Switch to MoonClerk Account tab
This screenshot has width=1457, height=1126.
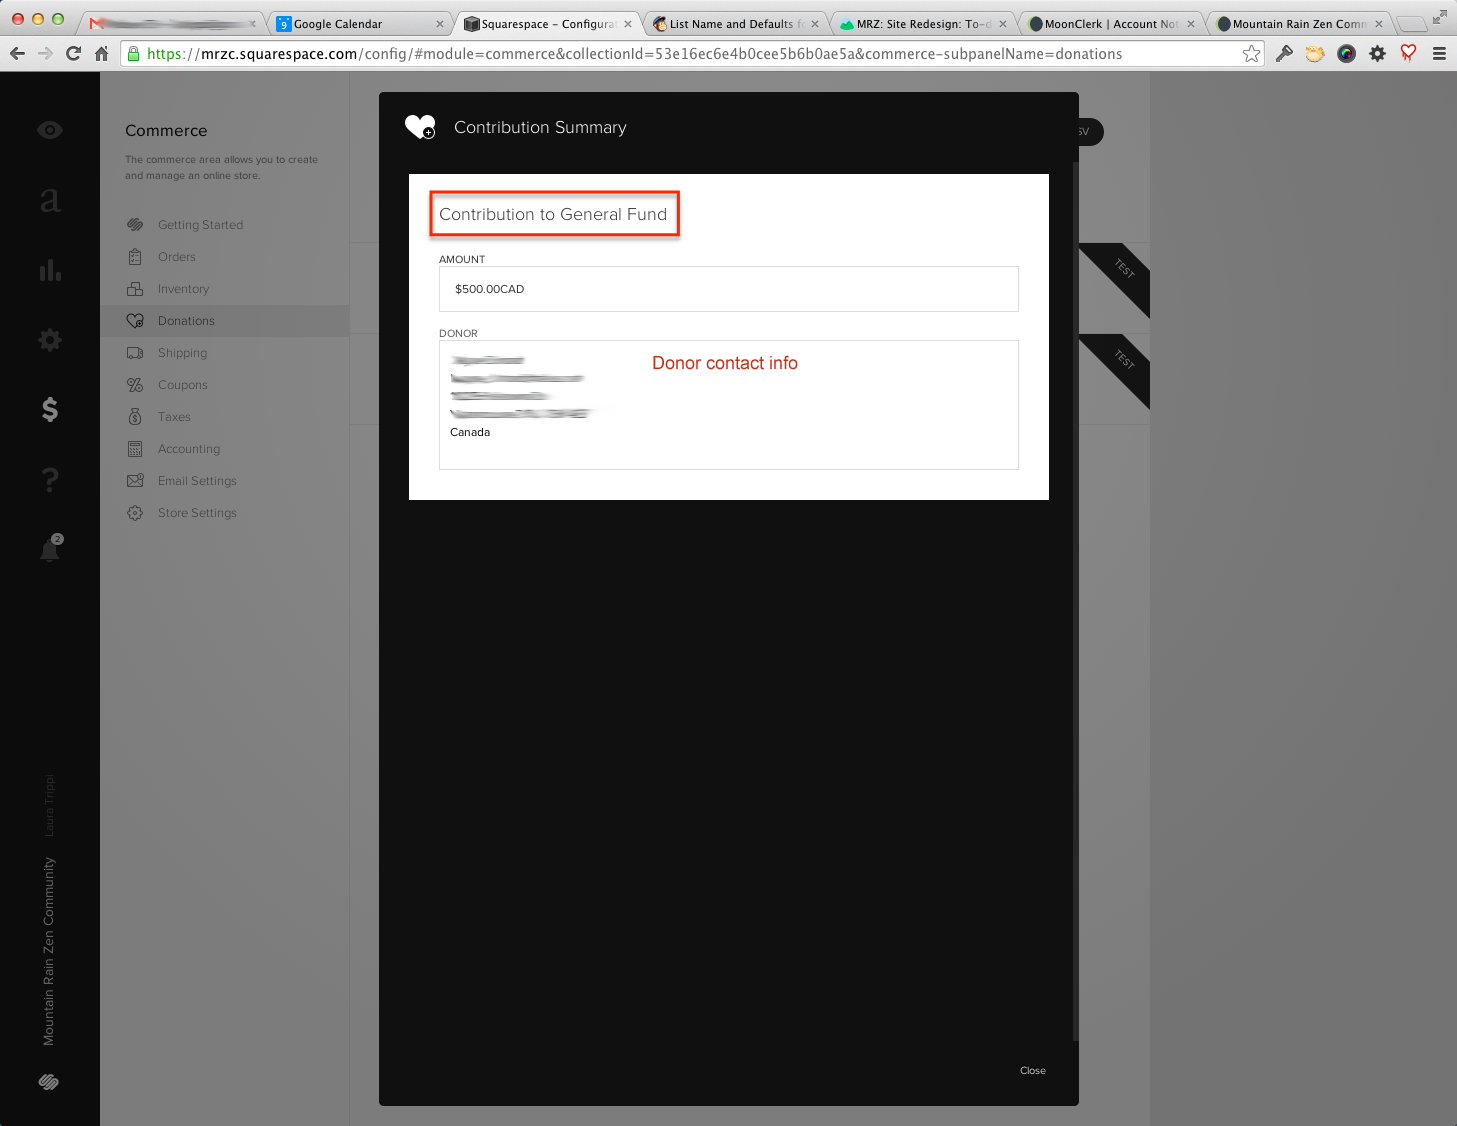[1111, 24]
